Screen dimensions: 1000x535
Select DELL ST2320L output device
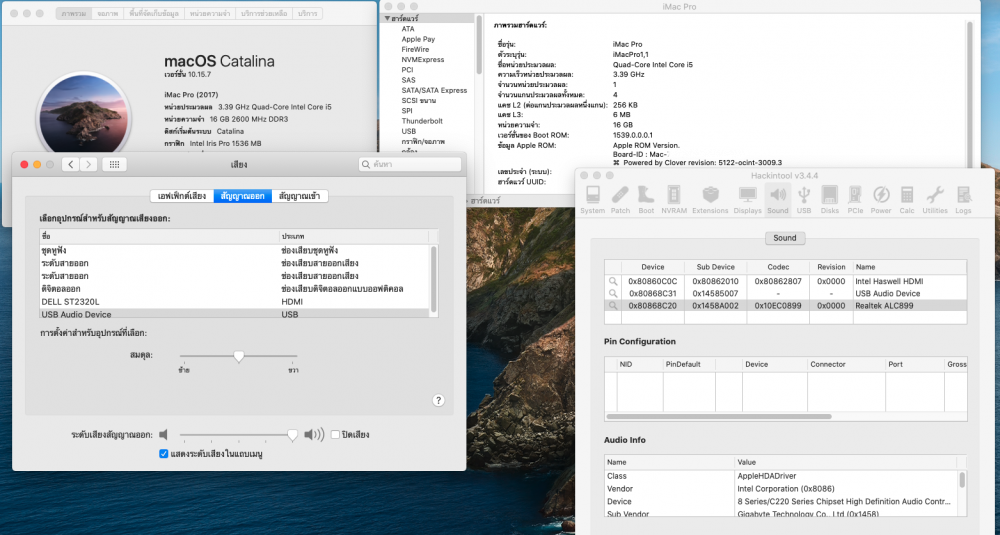[x=234, y=302]
